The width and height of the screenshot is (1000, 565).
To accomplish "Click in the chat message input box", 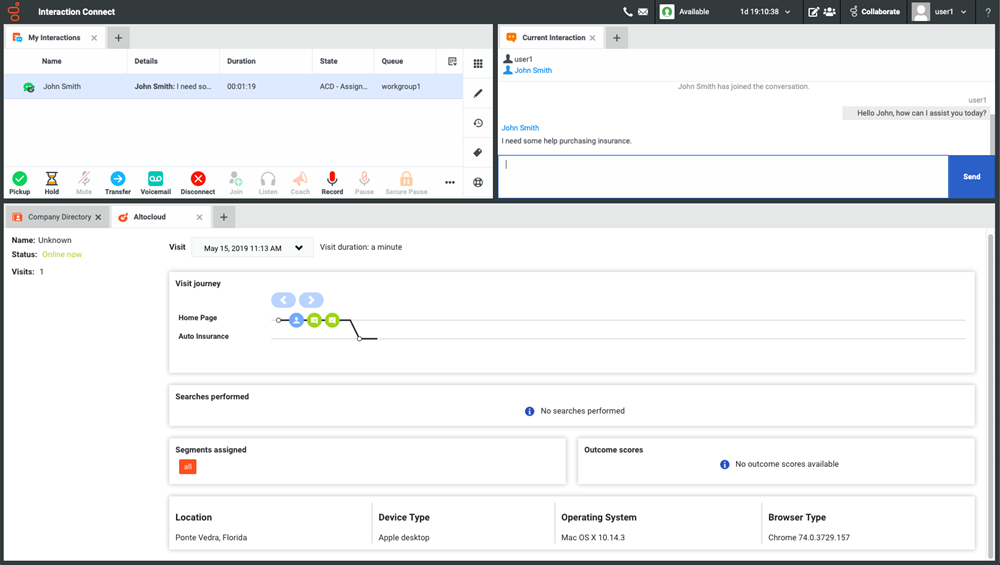I will pyautogui.click(x=722, y=176).
